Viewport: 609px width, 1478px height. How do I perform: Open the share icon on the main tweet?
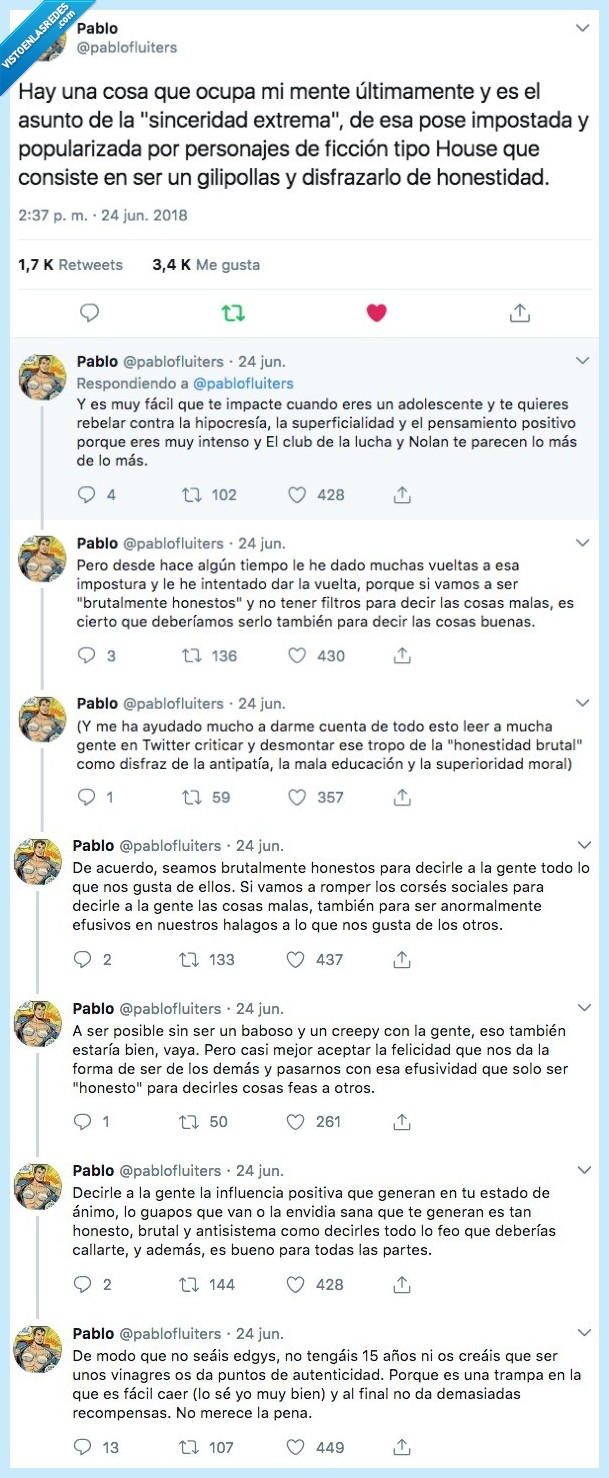(x=520, y=312)
